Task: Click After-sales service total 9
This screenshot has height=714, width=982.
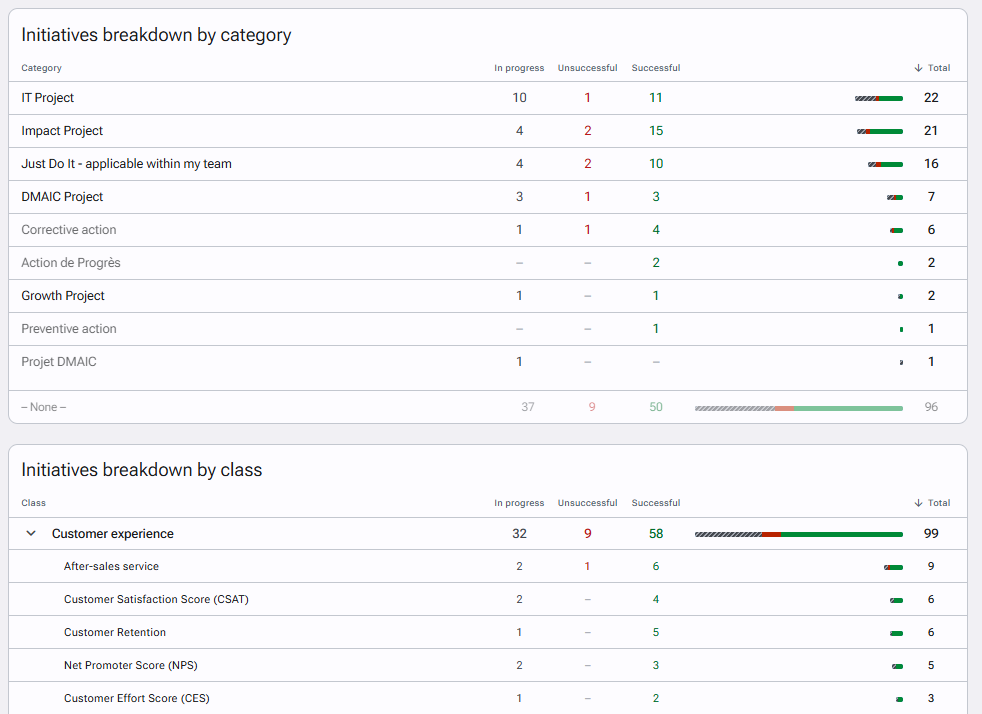Action: click(931, 566)
